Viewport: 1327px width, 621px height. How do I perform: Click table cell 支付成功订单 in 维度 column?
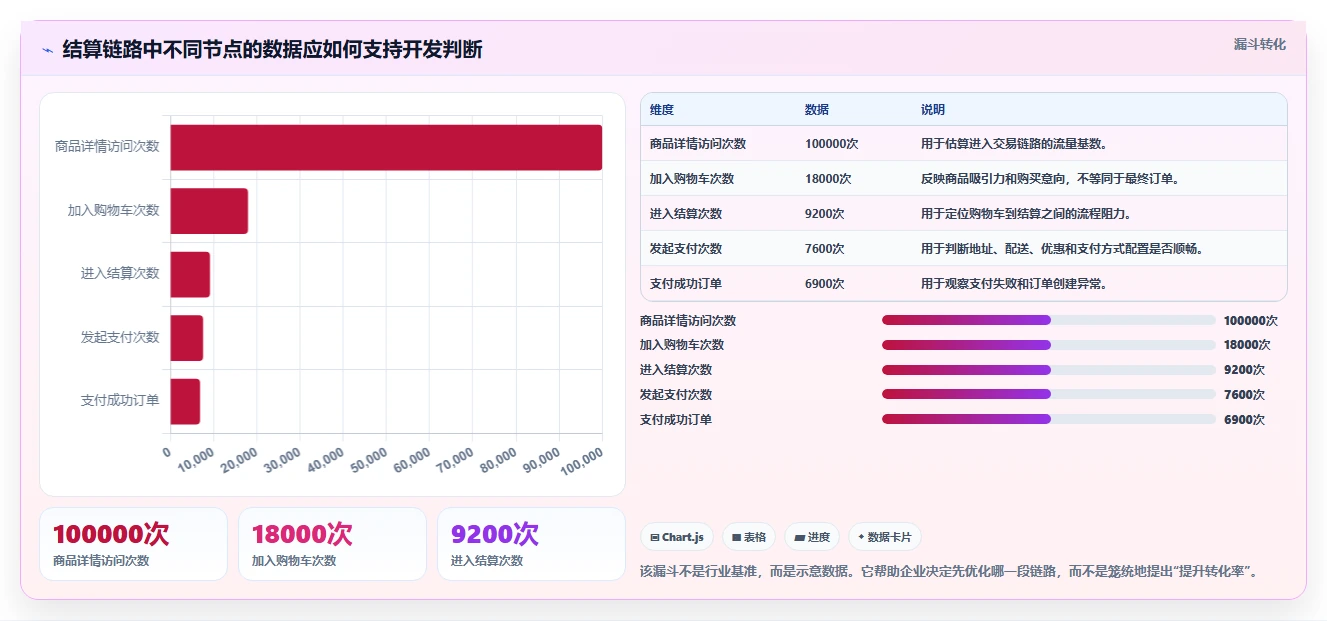[x=686, y=284]
